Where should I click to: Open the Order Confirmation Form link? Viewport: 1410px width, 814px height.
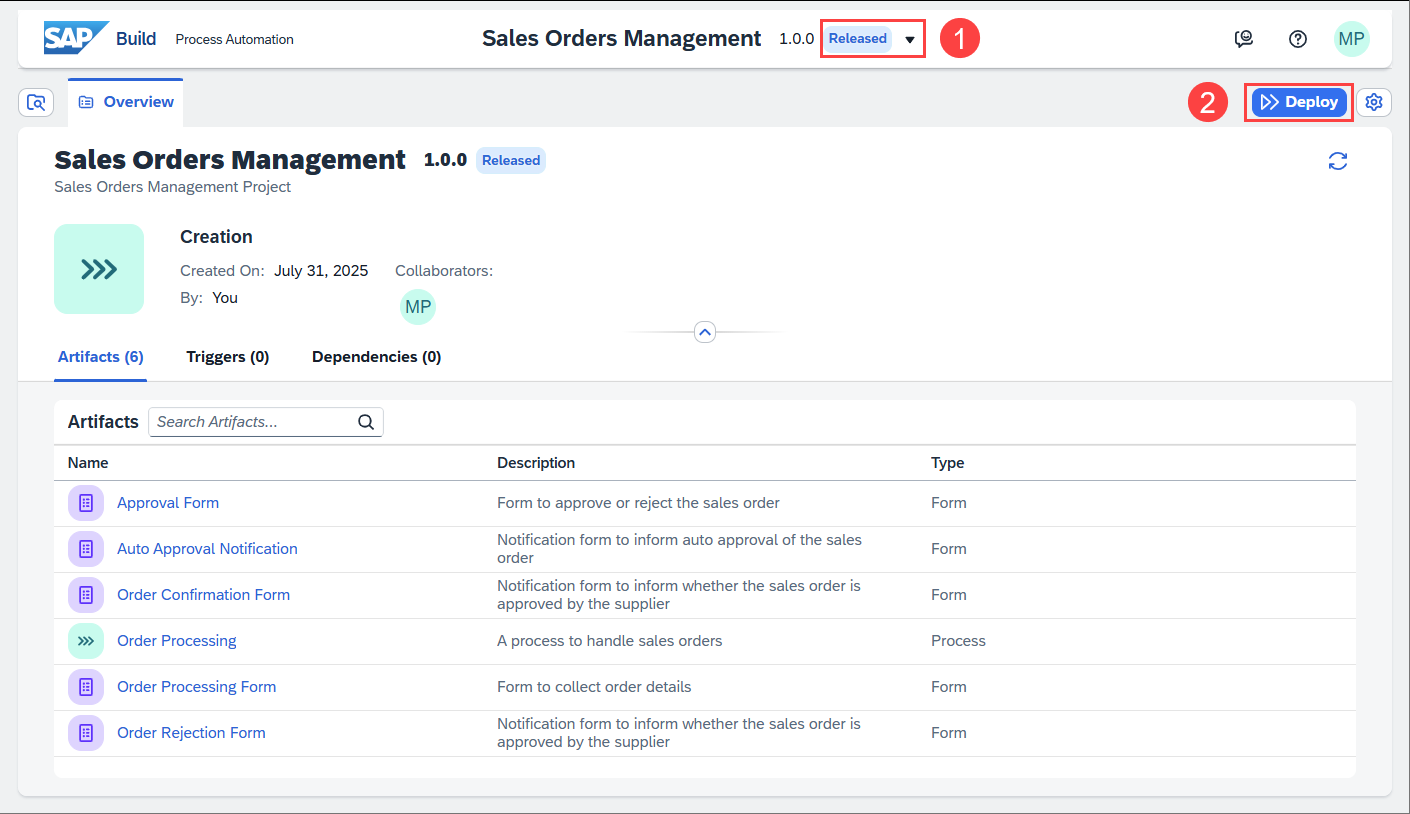pos(204,595)
